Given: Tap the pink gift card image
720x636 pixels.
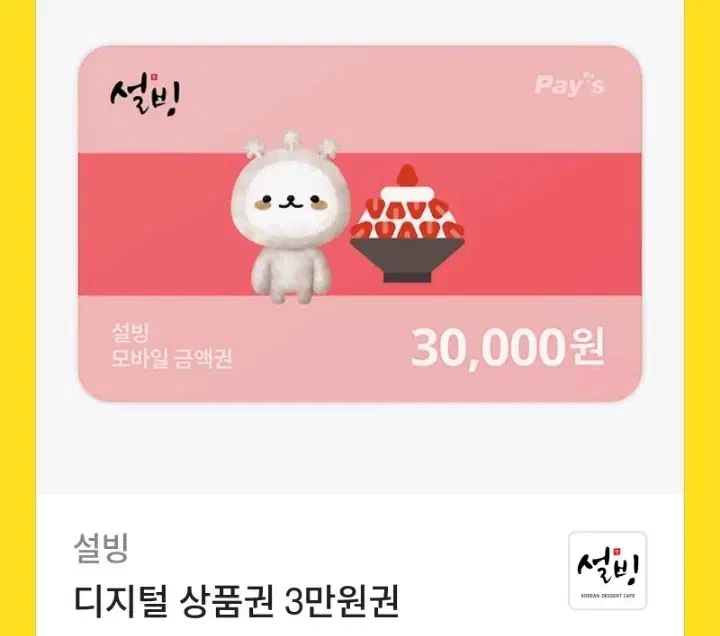Looking at the screenshot, I should pyautogui.click(x=360, y=224).
